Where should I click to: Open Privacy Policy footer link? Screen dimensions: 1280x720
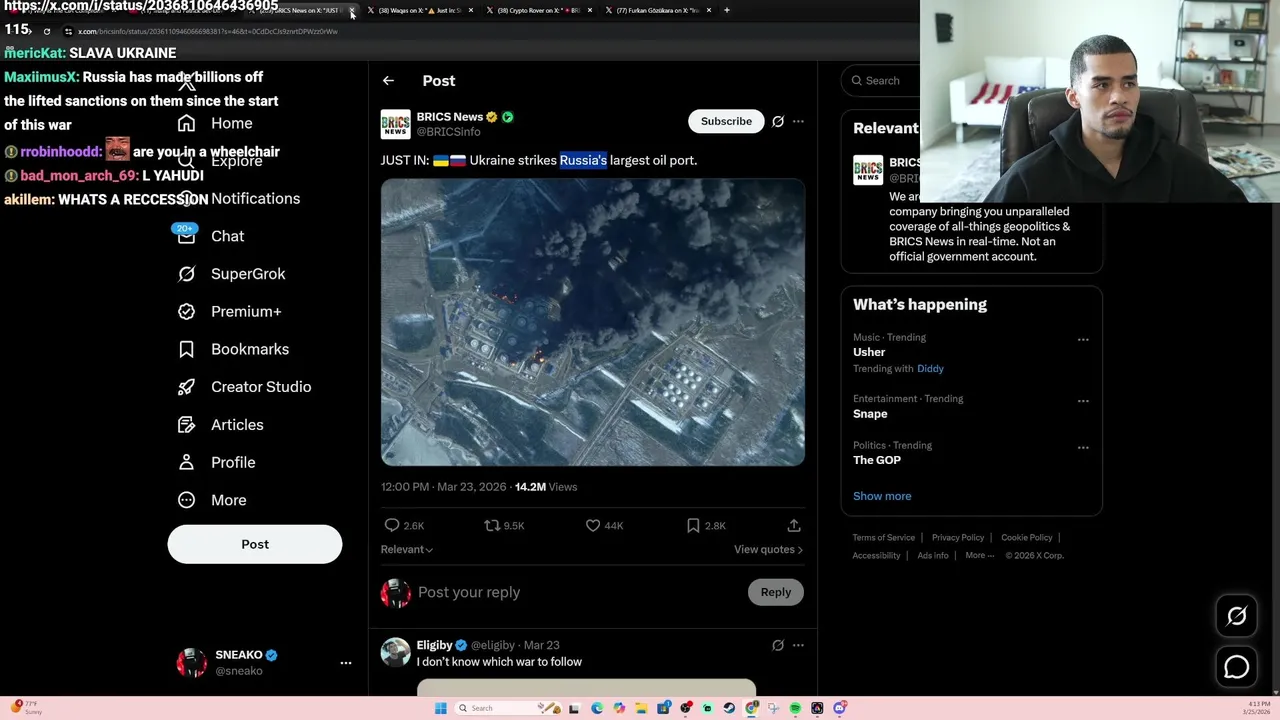(x=958, y=538)
